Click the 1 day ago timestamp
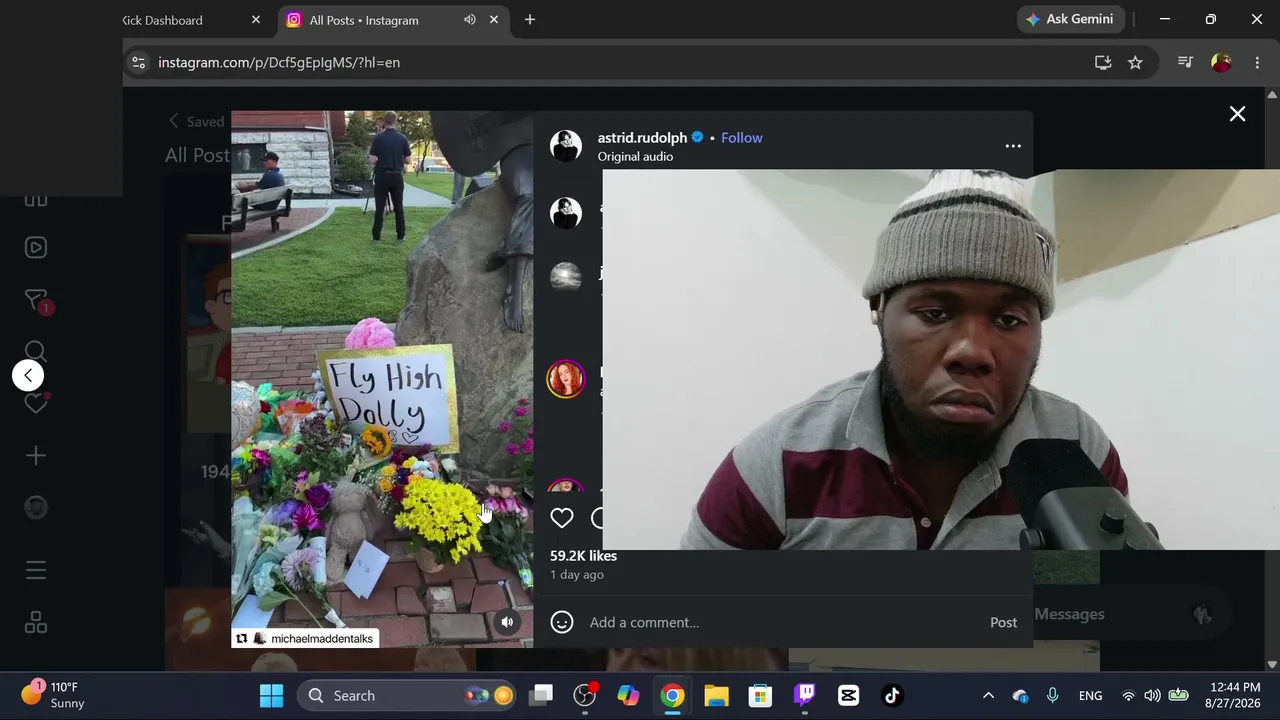 (577, 575)
